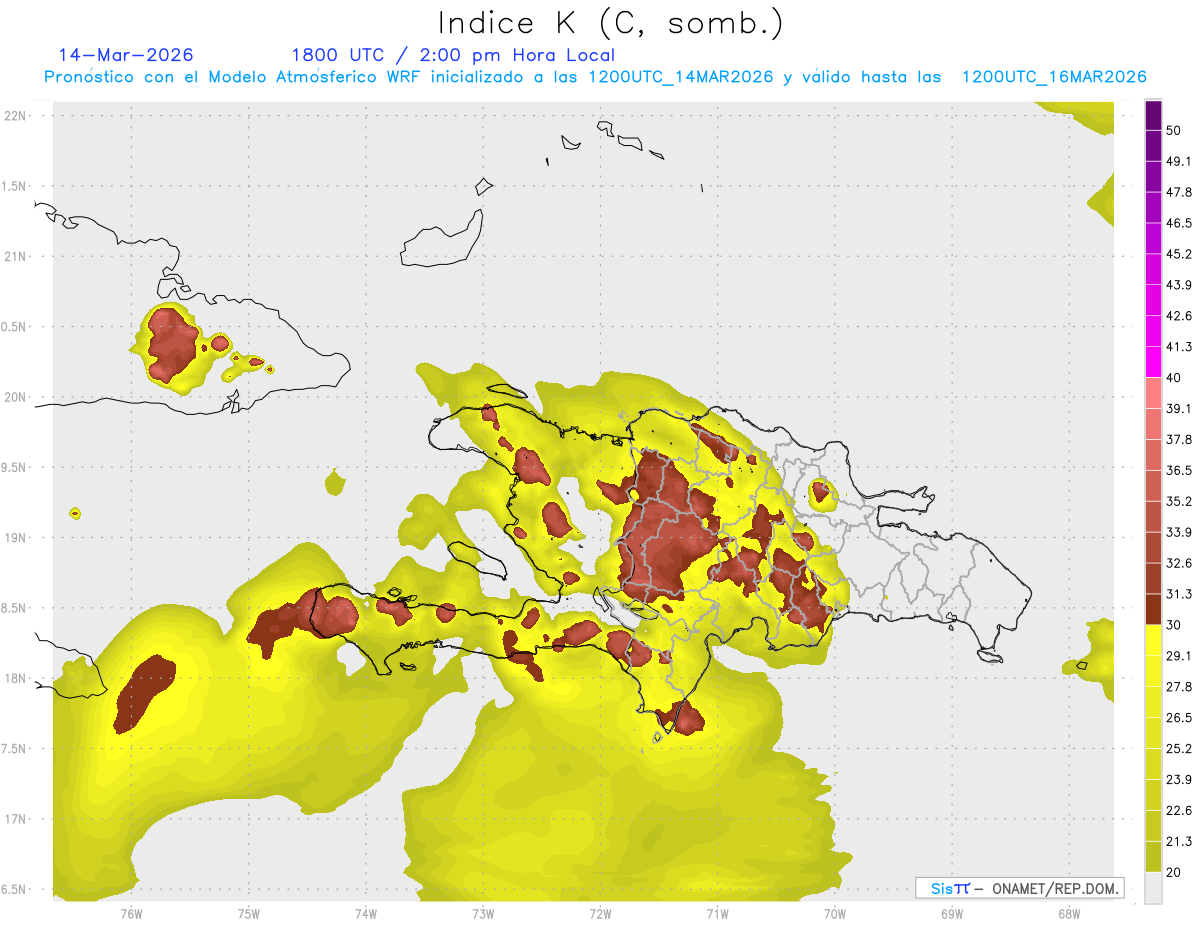Click the longitude axis label '71W'
The width and height of the screenshot is (1200, 927).
click(x=717, y=913)
